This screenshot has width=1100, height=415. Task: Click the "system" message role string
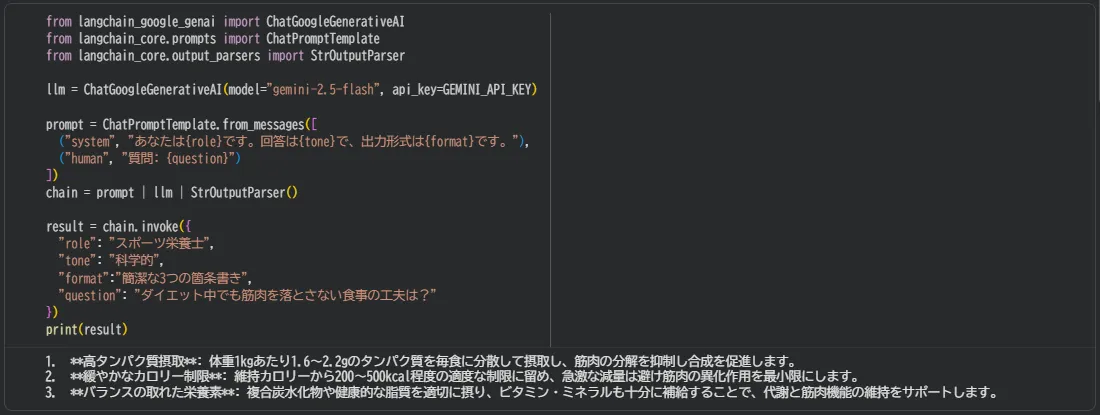(x=87, y=141)
